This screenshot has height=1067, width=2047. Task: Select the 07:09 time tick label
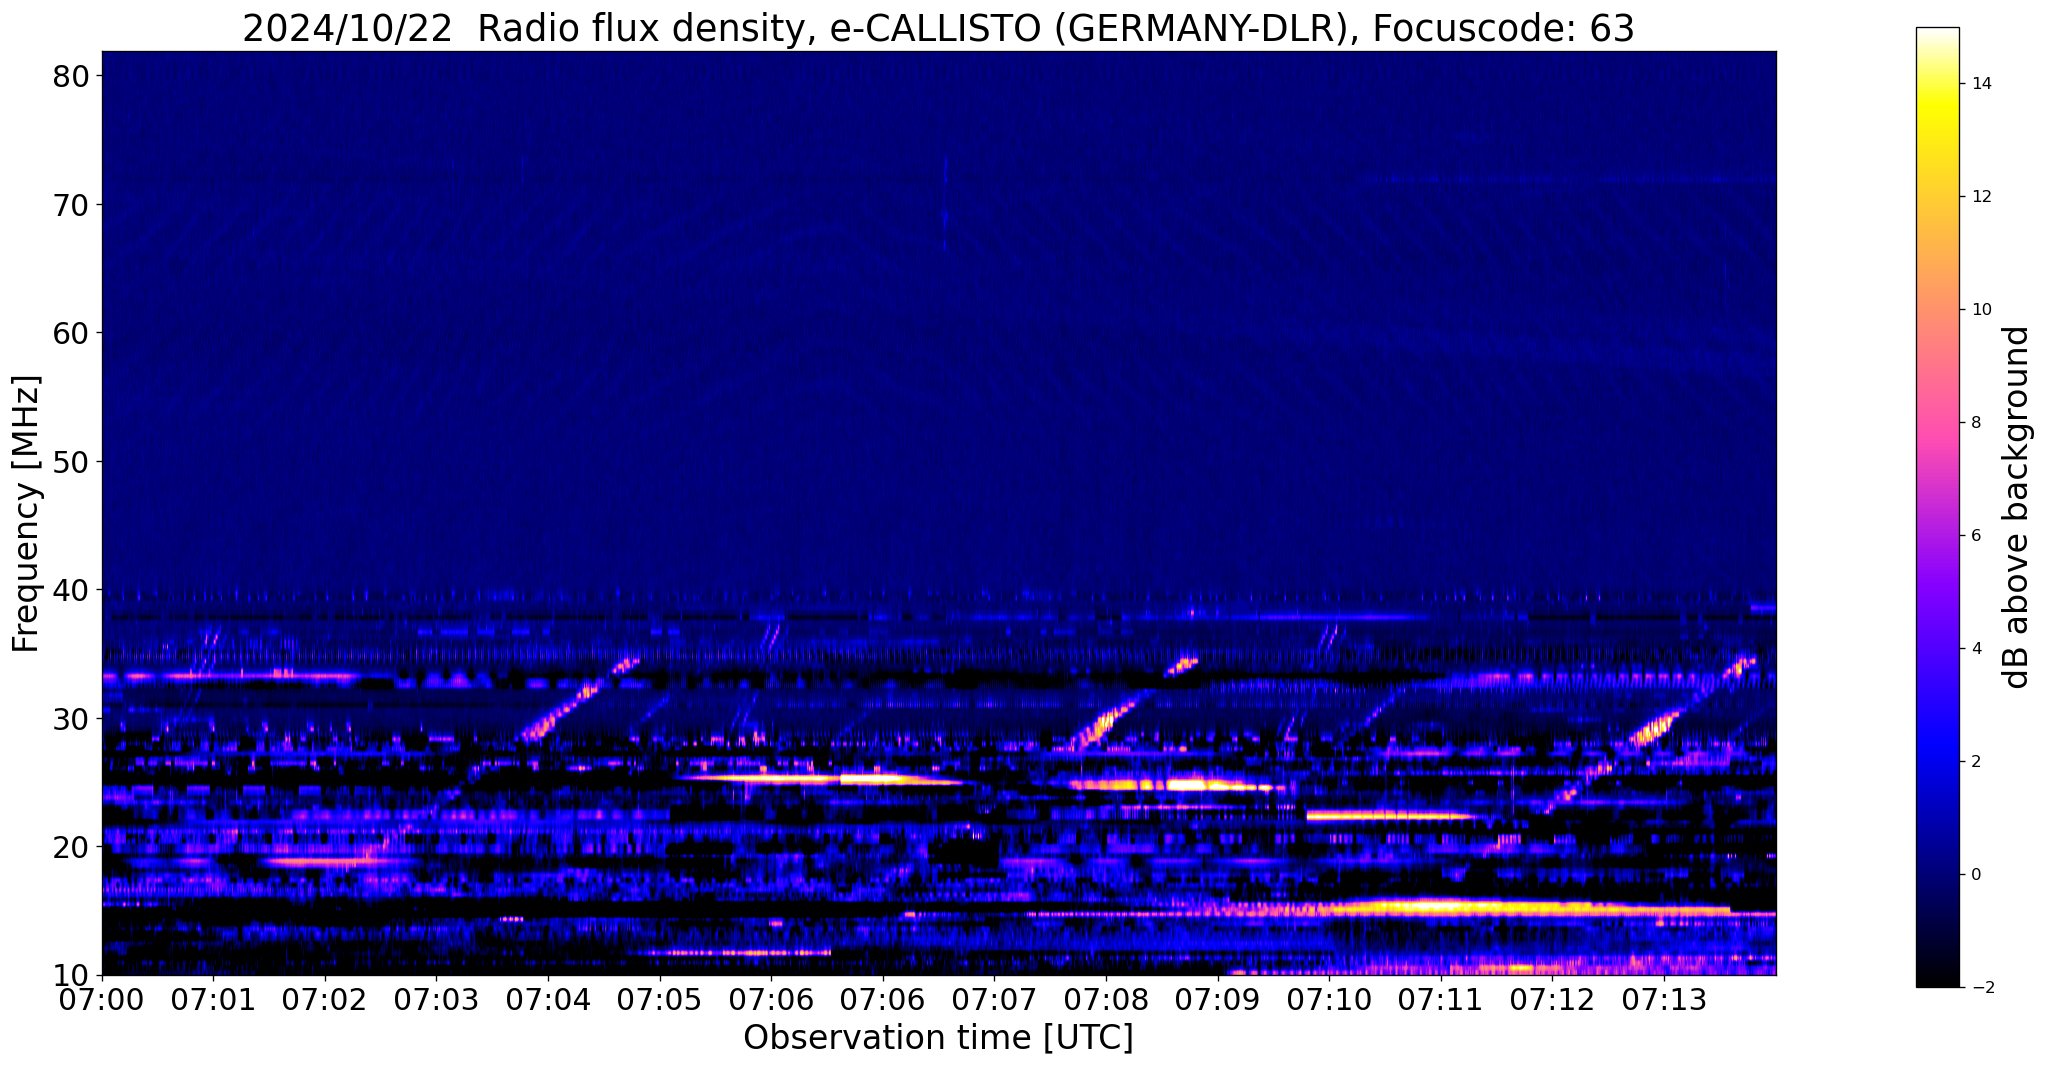(x=1217, y=999)
